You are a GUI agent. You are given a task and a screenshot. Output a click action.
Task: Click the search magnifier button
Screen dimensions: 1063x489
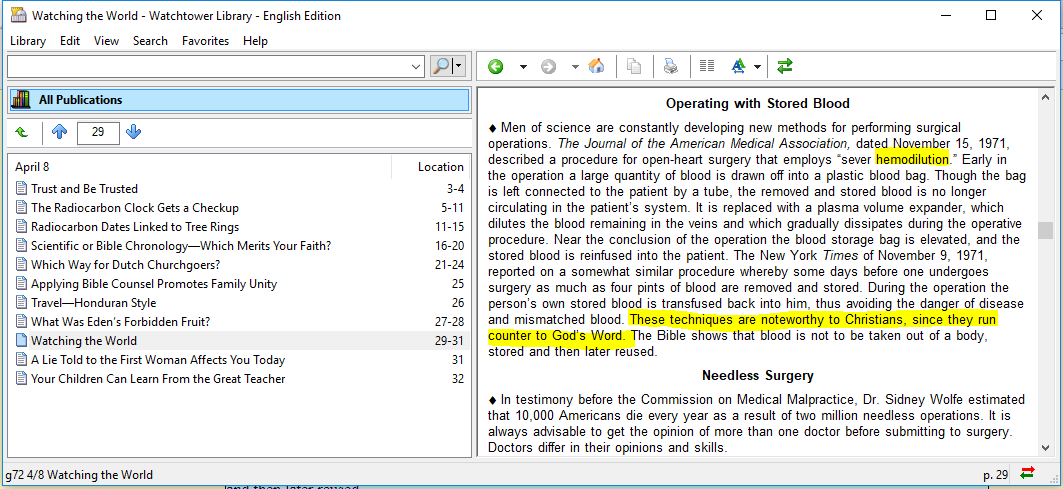441,66
